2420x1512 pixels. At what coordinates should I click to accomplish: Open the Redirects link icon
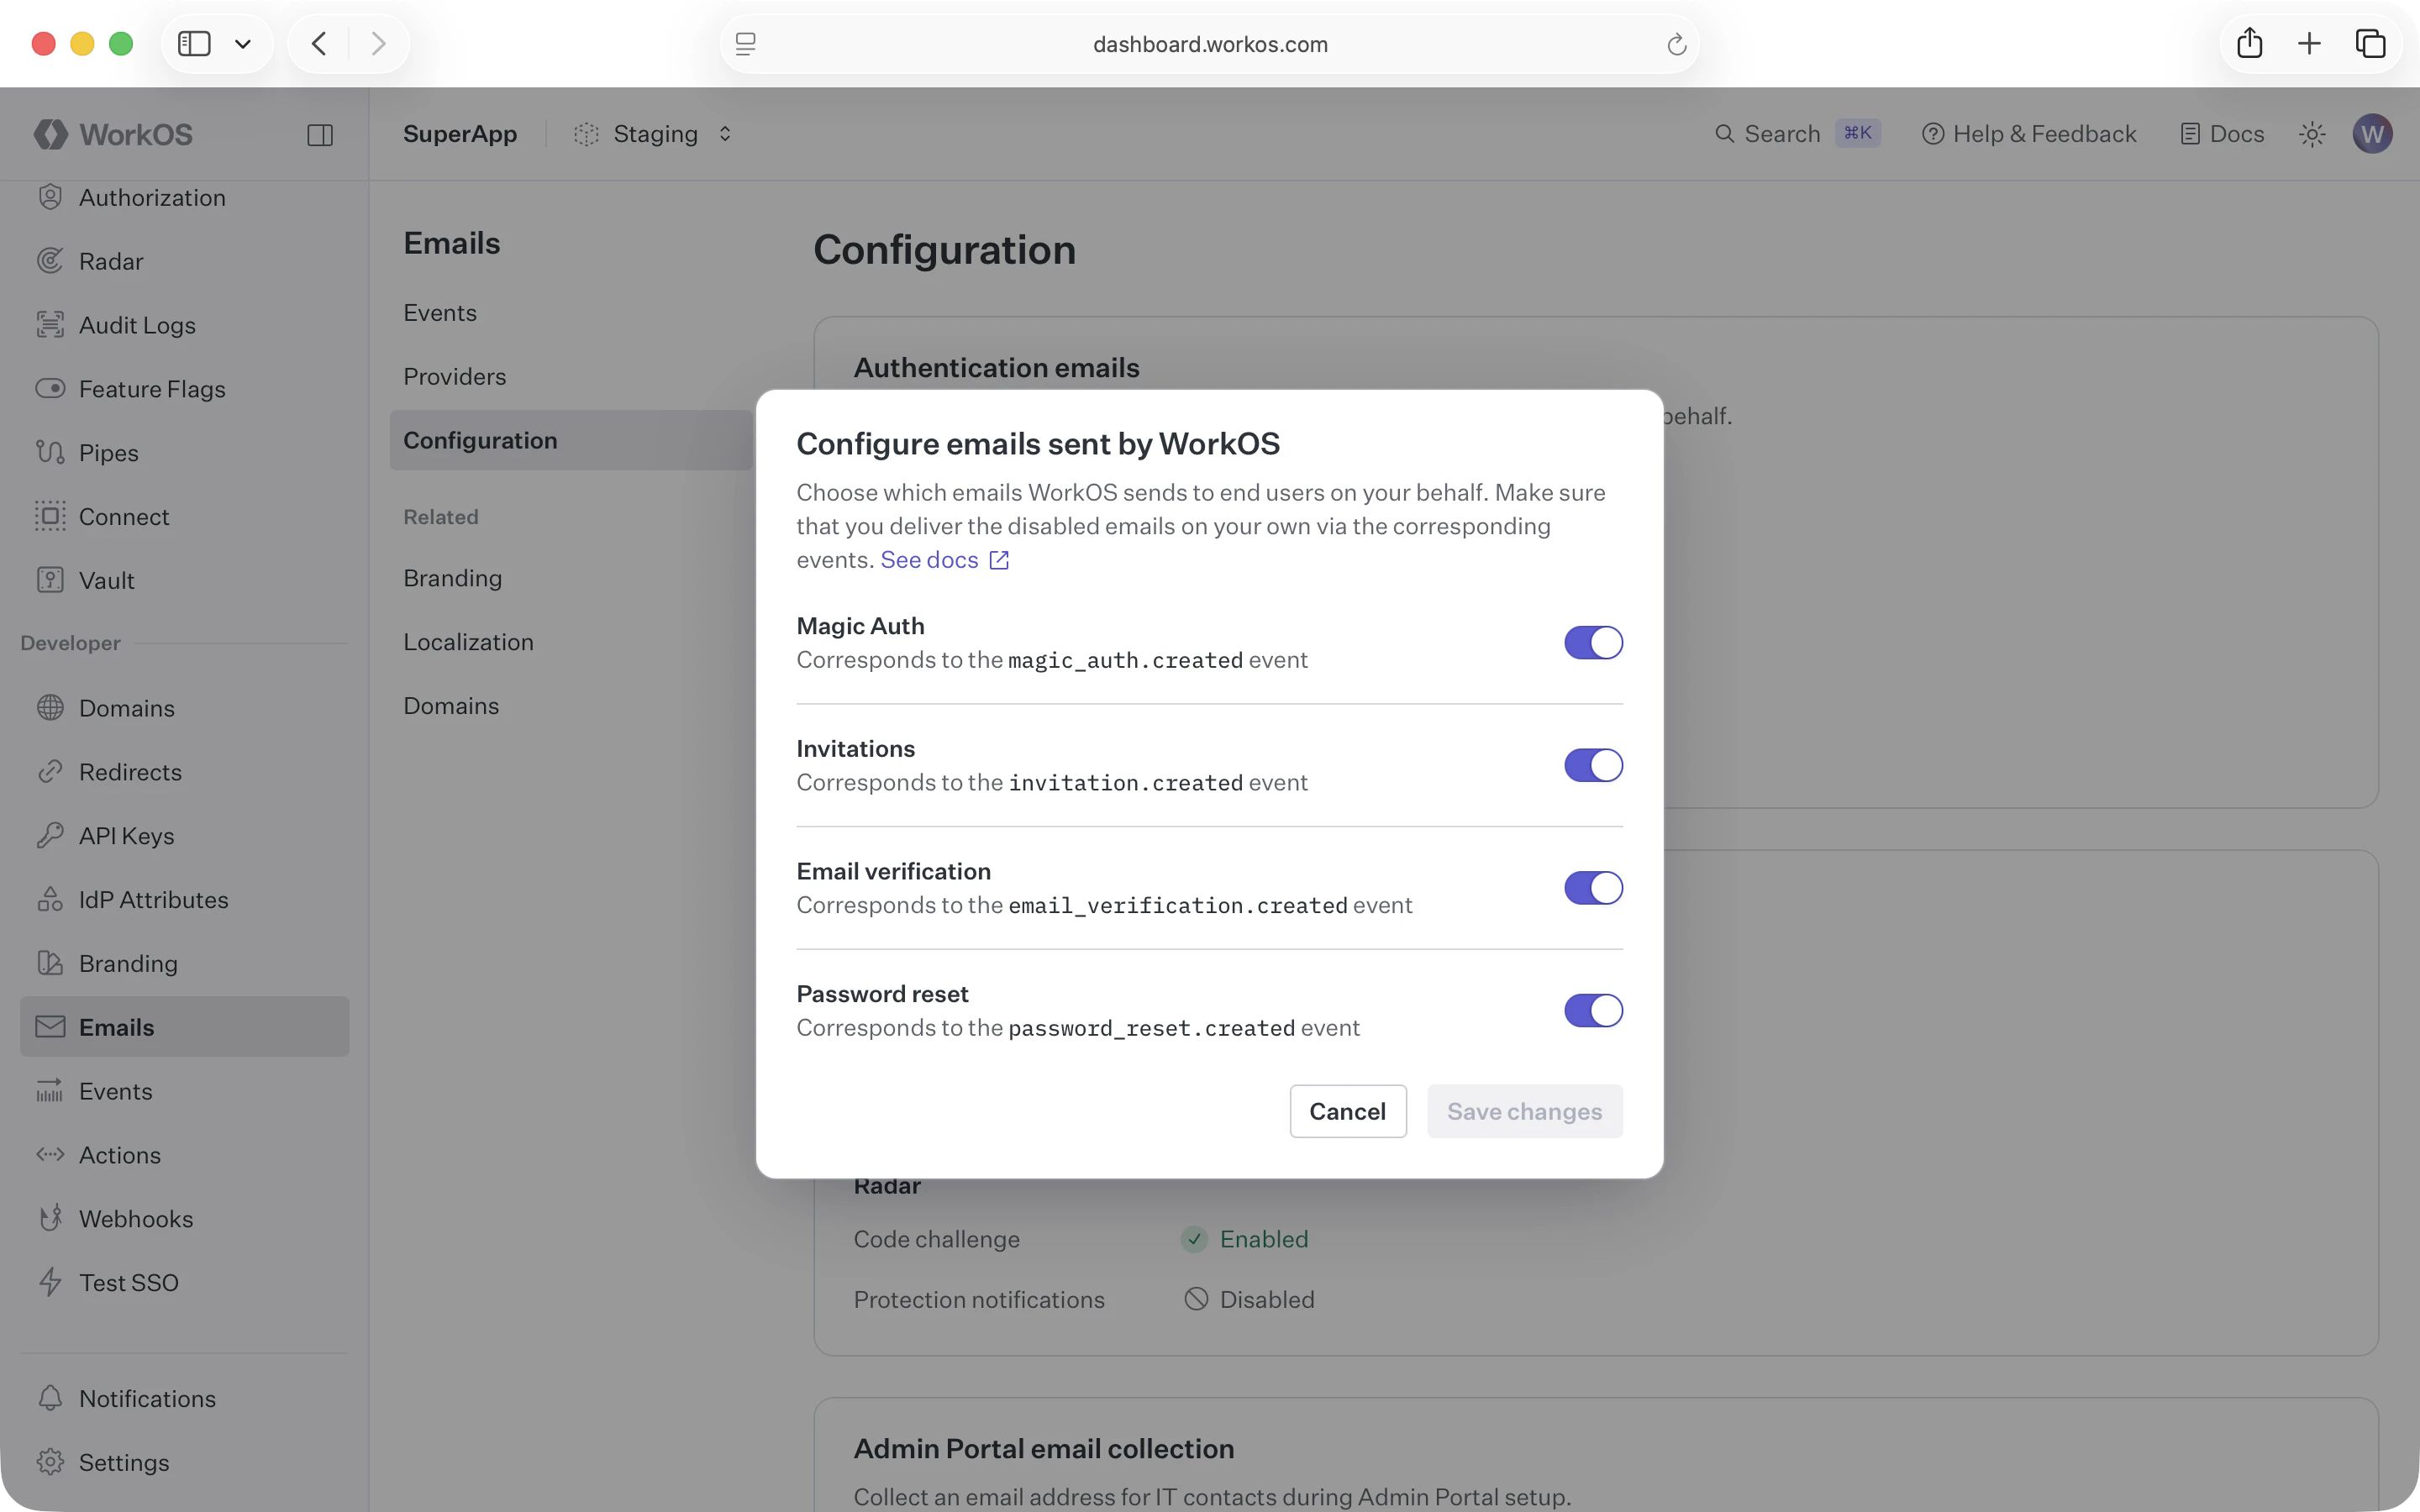50,772
